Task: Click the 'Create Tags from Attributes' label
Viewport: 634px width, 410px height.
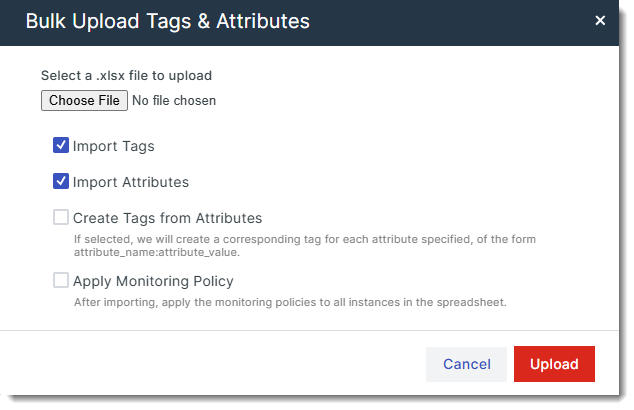Action: click(x=167, y=217)
